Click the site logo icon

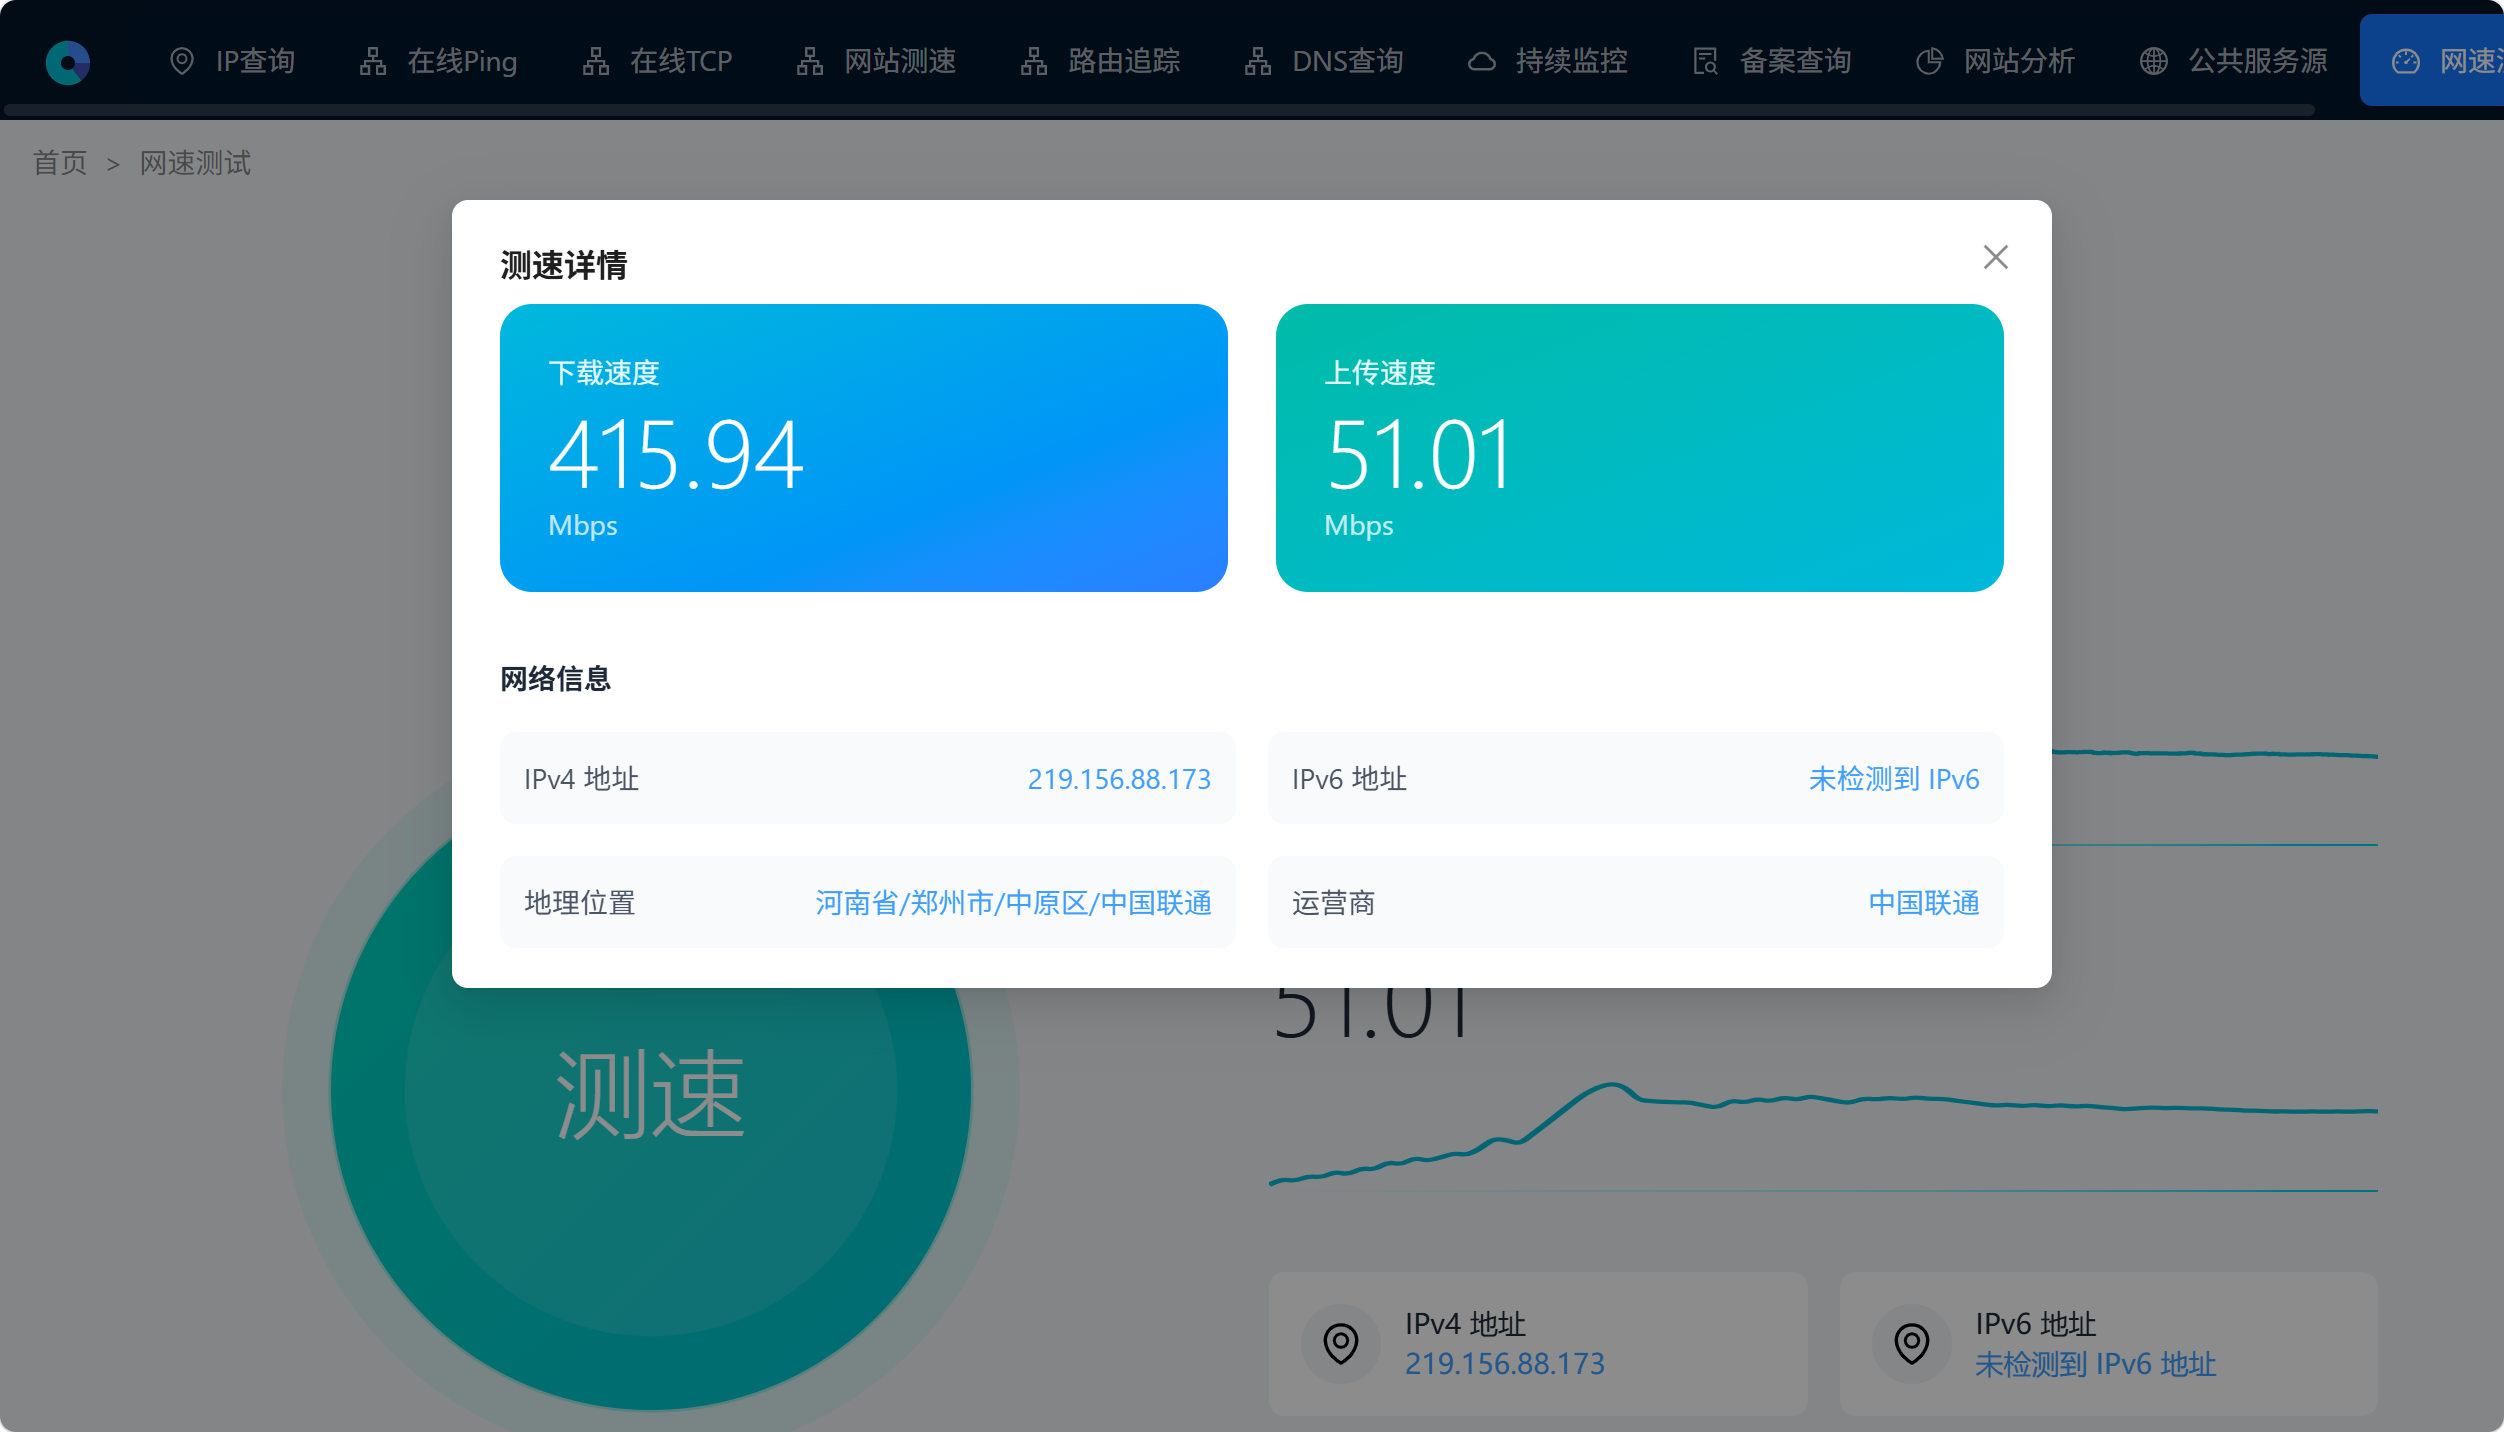(68, 62)
